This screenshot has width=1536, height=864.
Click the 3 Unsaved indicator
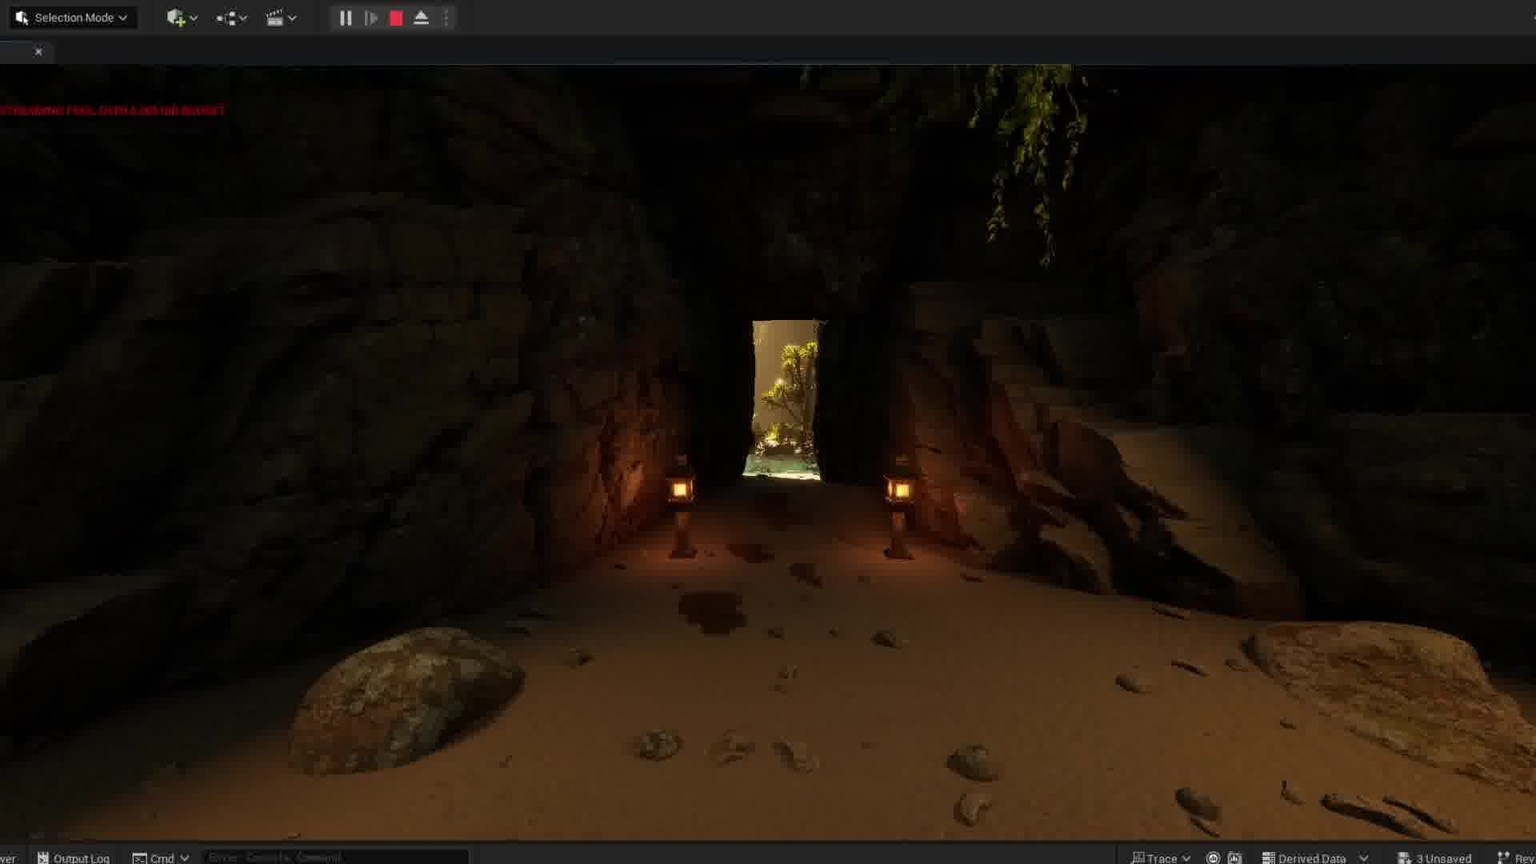click(x=1434, y=858)
